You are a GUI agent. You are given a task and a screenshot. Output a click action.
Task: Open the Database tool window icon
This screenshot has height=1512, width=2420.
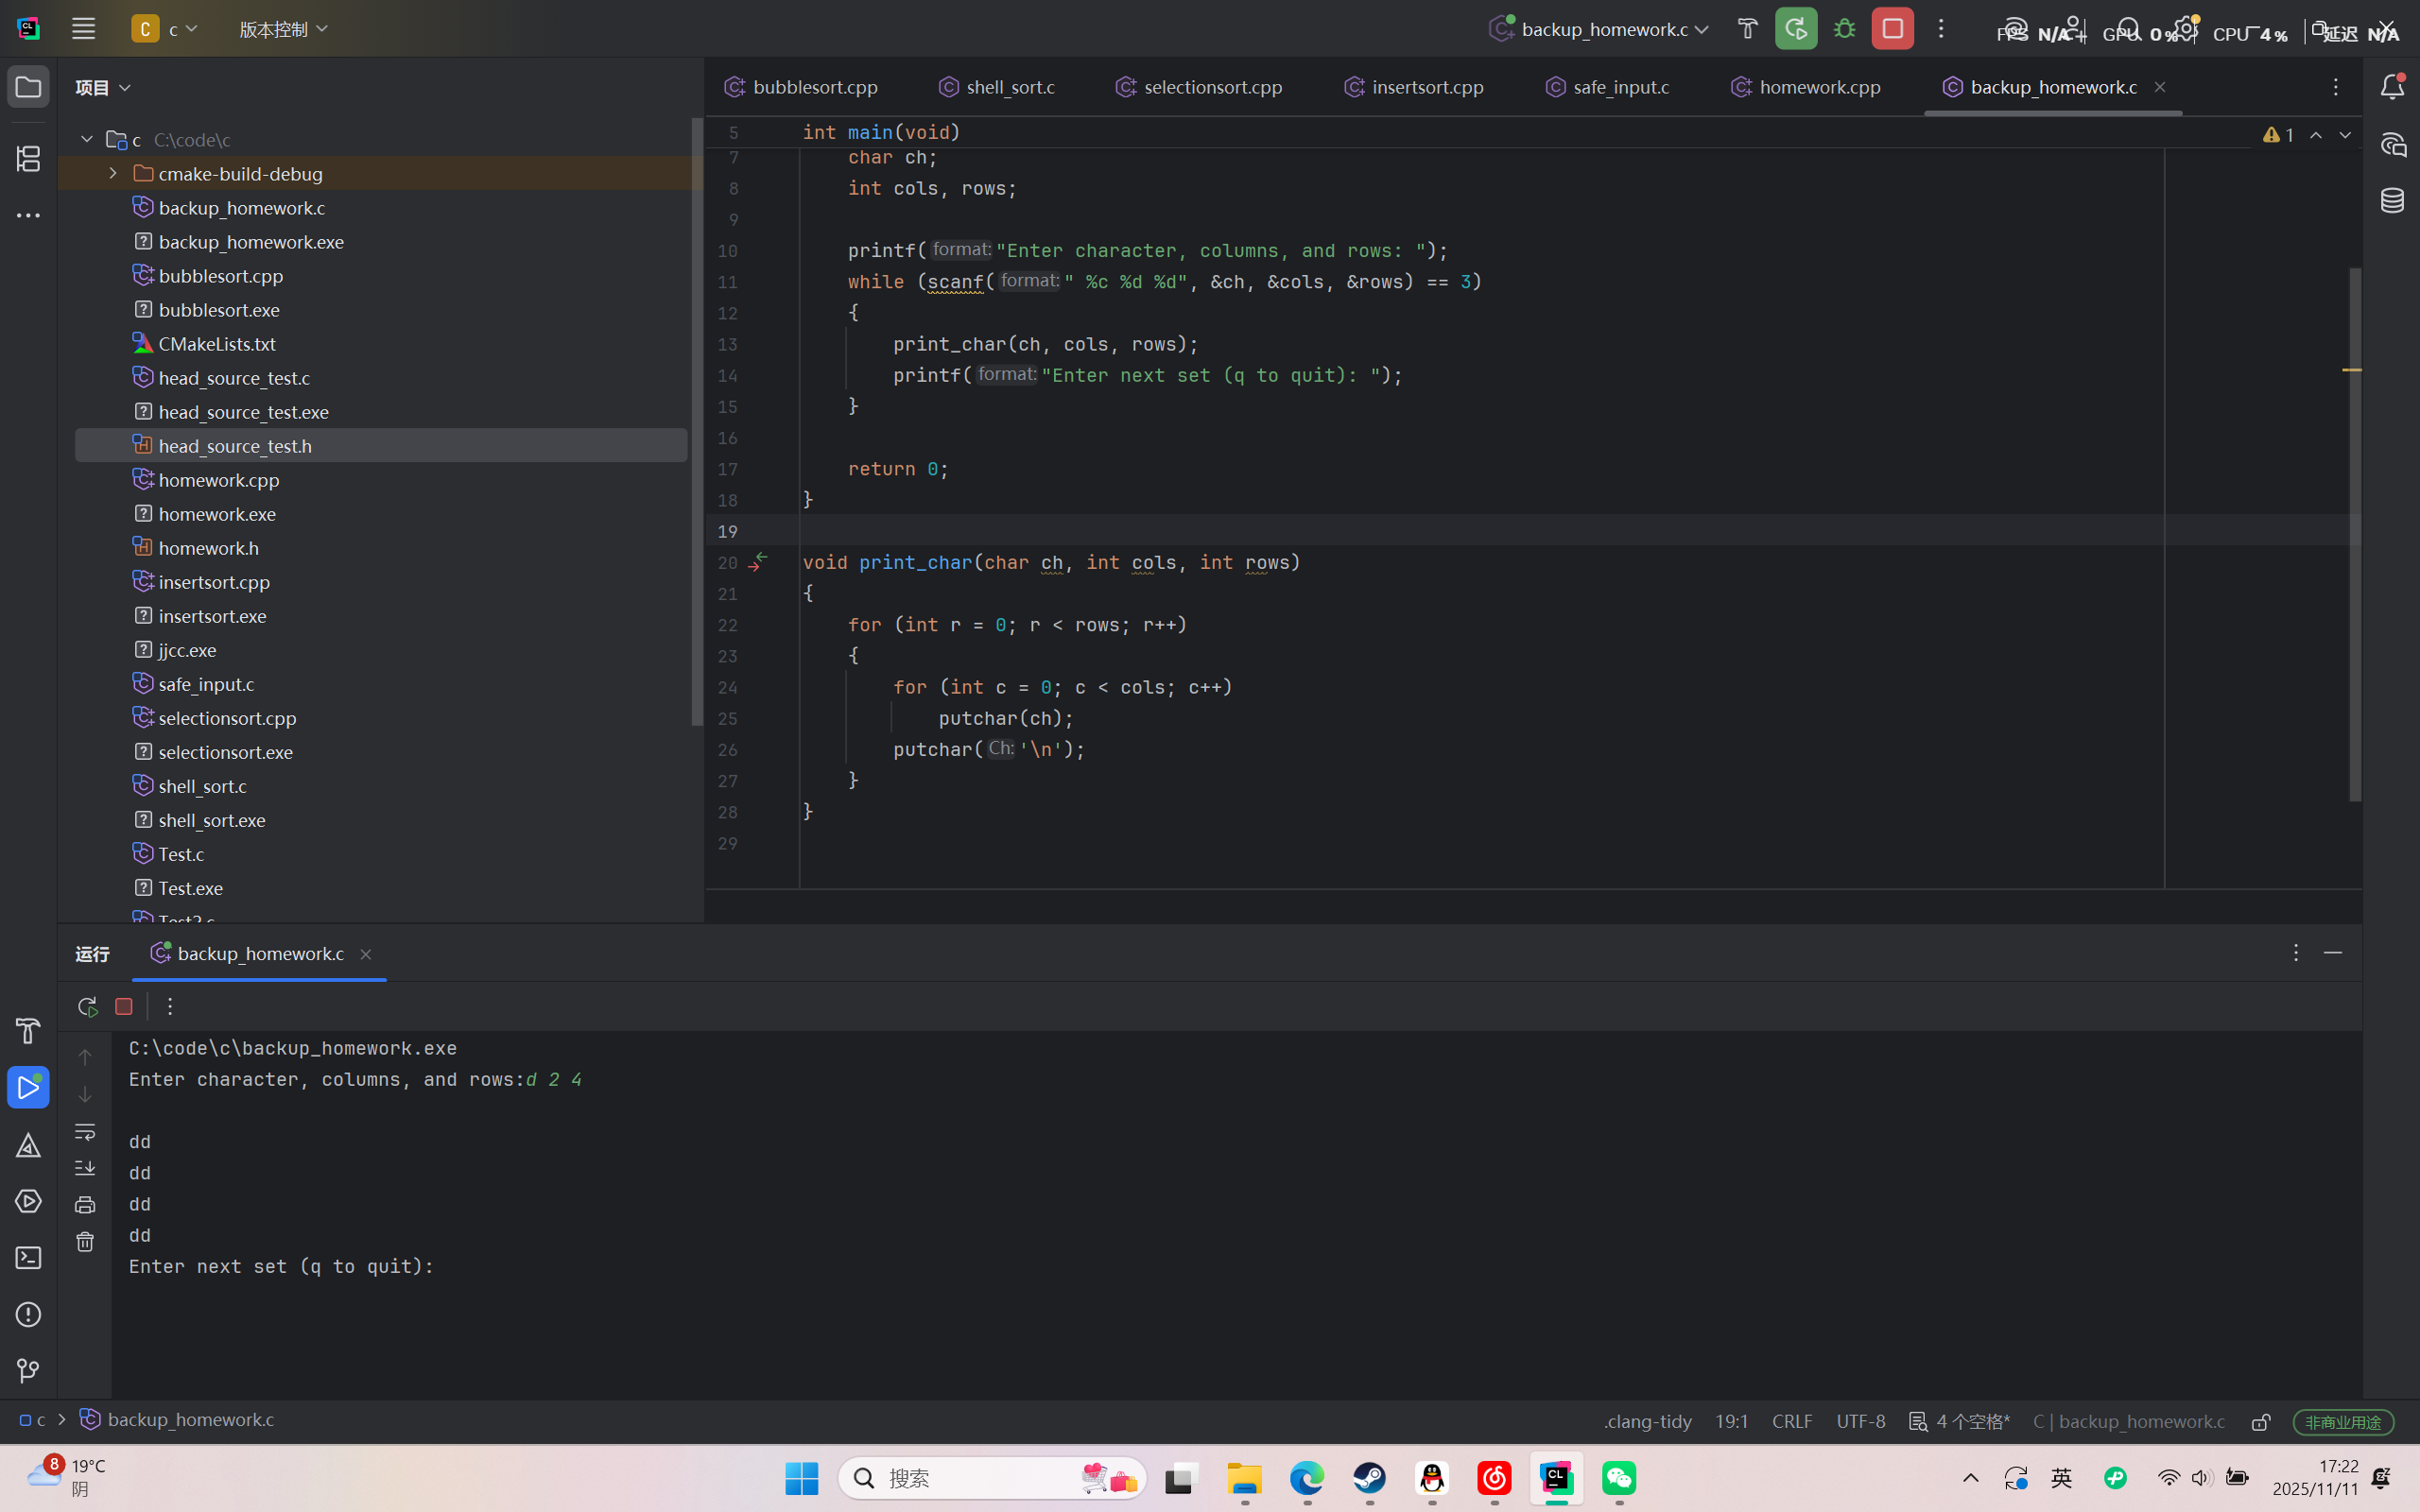click(x=2392, y=200)
